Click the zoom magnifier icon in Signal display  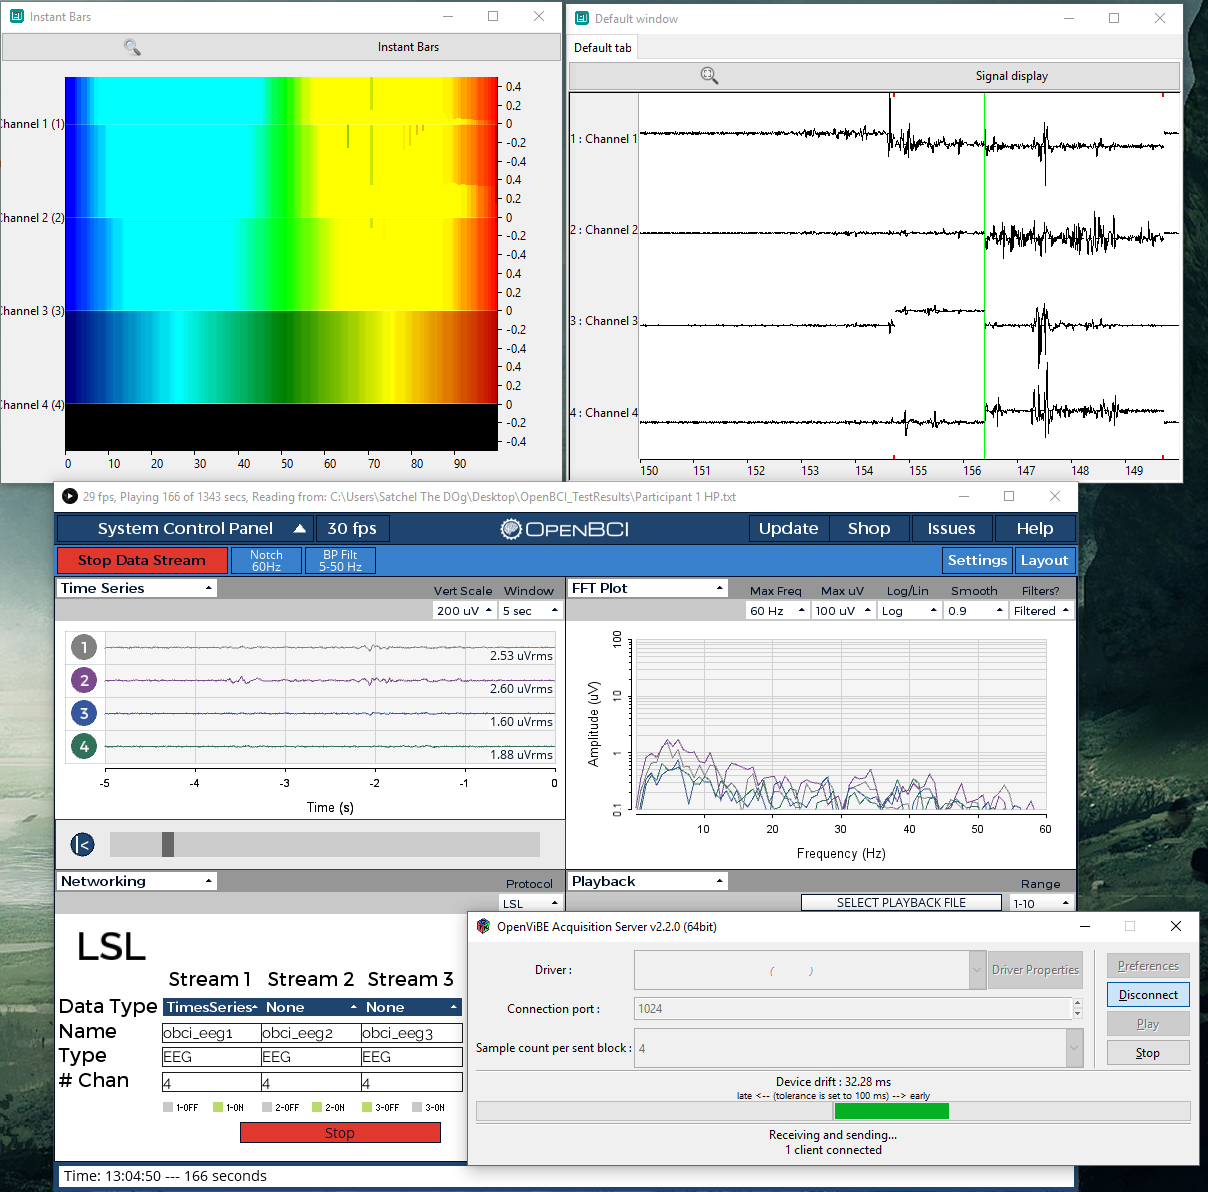pos(709,76)
